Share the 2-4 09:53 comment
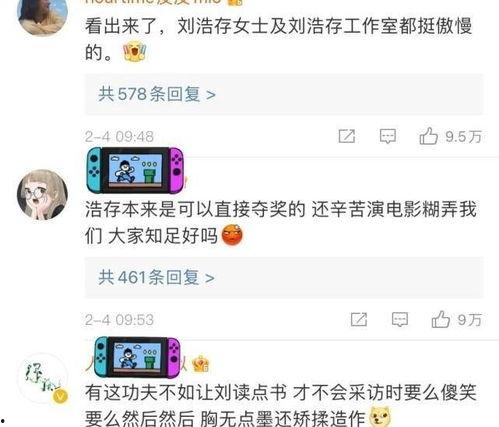Image resolution: width=499 pixels, height=427 pixels. point(359,319)
